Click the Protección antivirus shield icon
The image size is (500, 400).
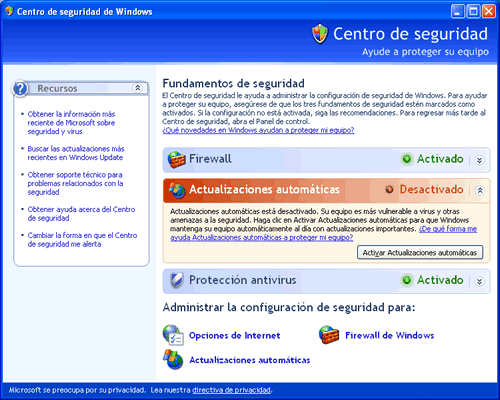pyautogui.click(x=177, y=280)
